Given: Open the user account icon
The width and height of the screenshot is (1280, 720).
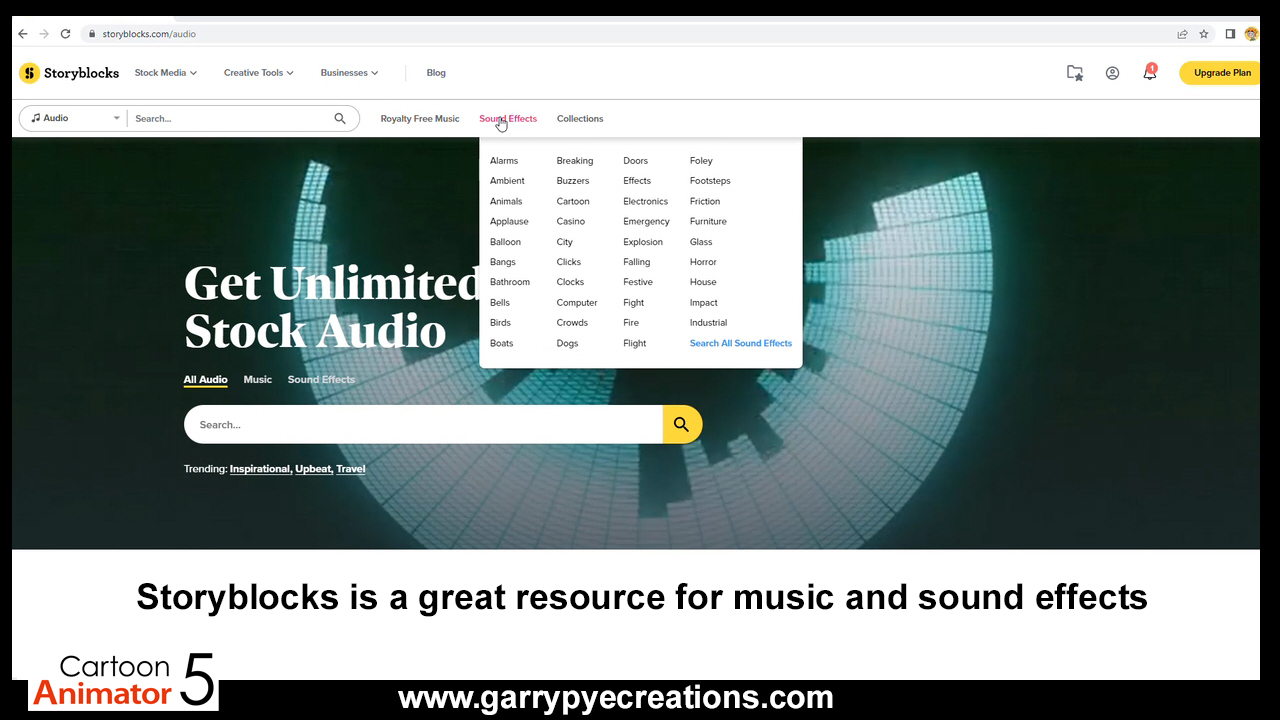Looking at the screenshot, I should click(1112, 73).
